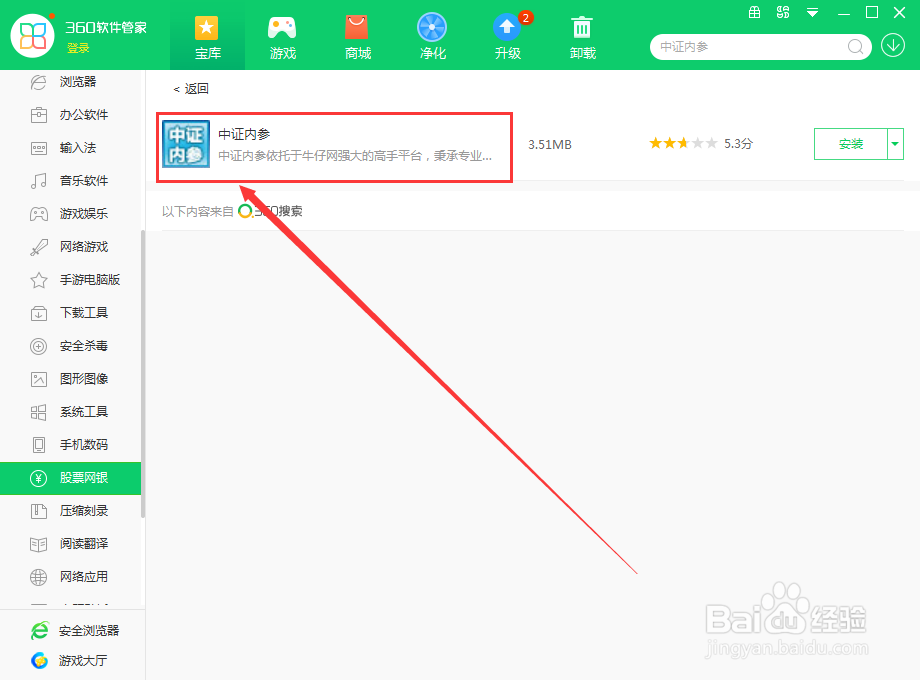This screenshot has width=920, height=680.
Task: Select 阅读翻译 category in sidebar
Action: coord(70,544)
